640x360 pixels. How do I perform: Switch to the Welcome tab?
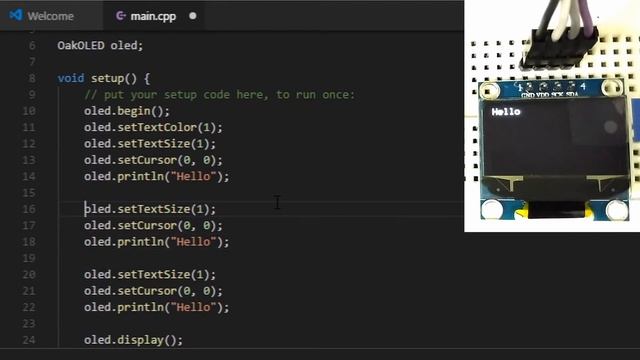point(51,16)
